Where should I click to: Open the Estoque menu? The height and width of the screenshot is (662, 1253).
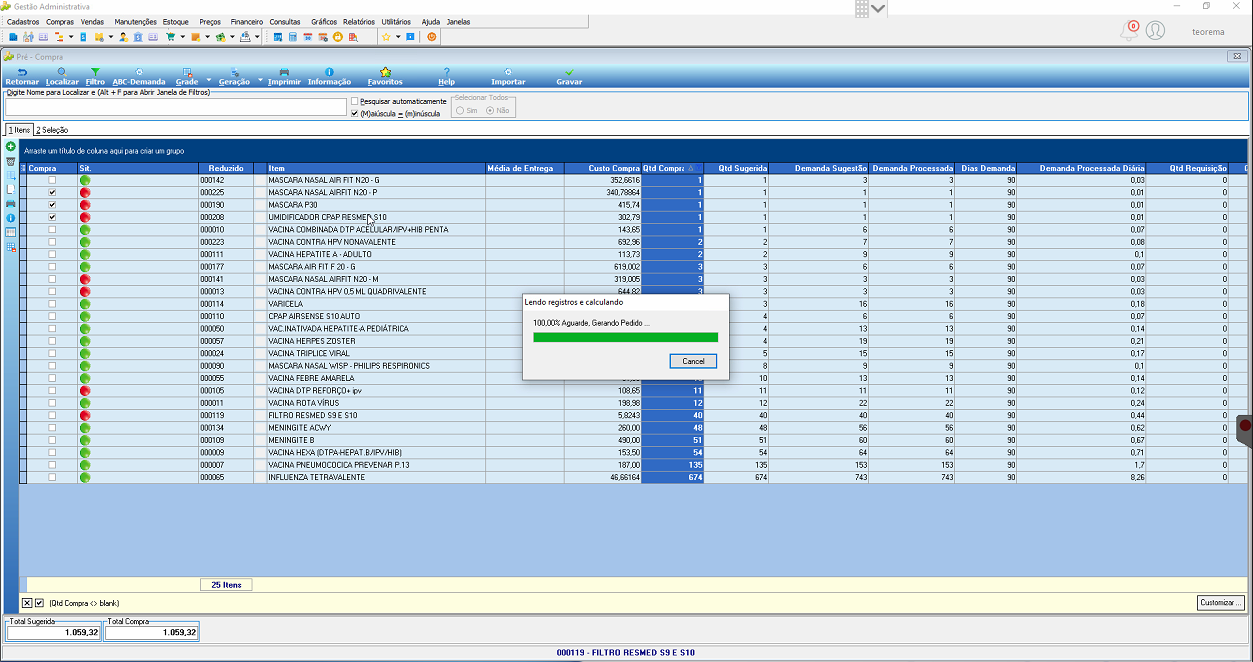click(175, 21)
